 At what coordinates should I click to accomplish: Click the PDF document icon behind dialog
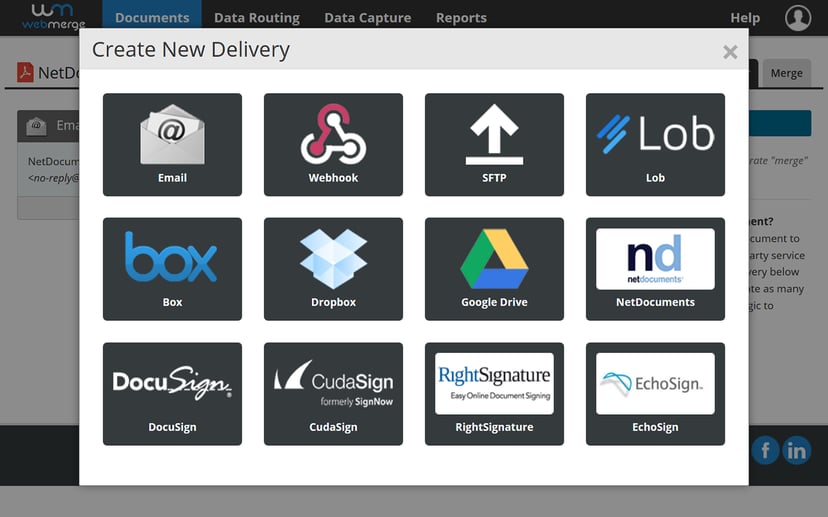click(x=25, y=72)
